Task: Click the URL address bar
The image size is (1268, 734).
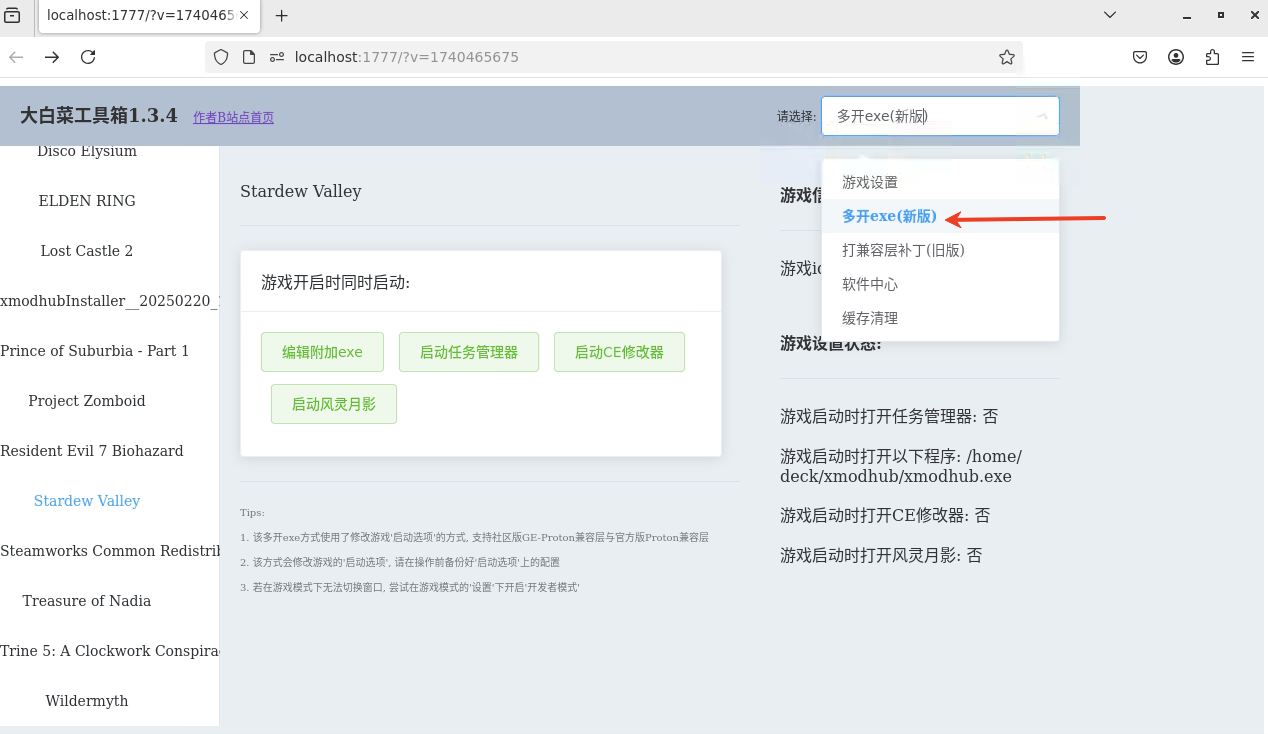Action: pos(614,57)
